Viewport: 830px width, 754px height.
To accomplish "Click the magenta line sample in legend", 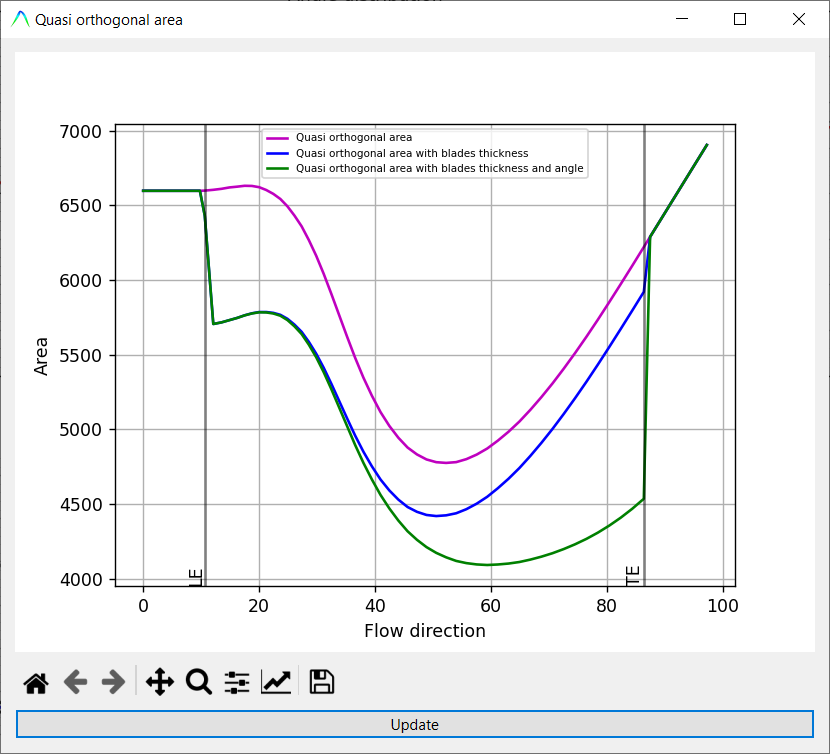I will point(278,138).
